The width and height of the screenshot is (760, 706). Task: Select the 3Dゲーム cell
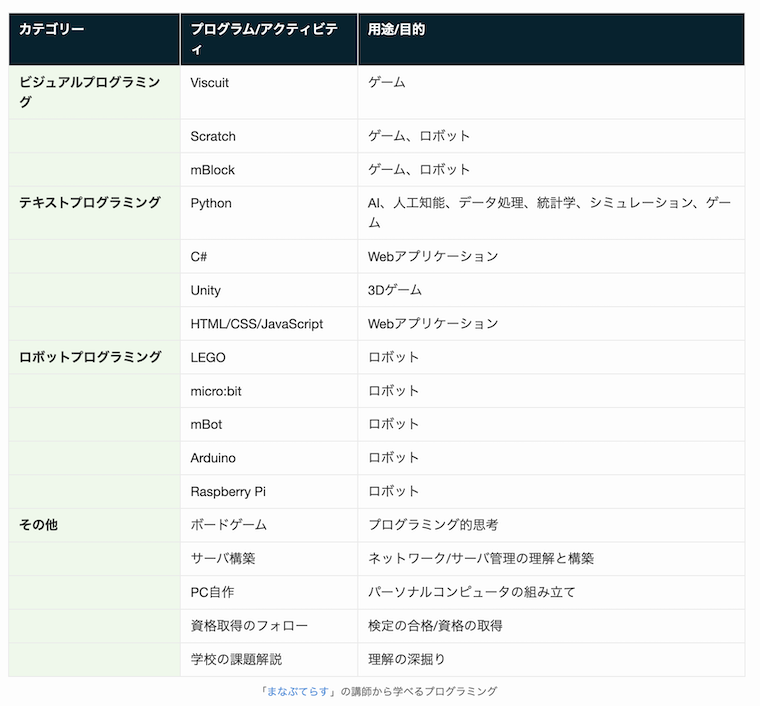pos(551,290)
